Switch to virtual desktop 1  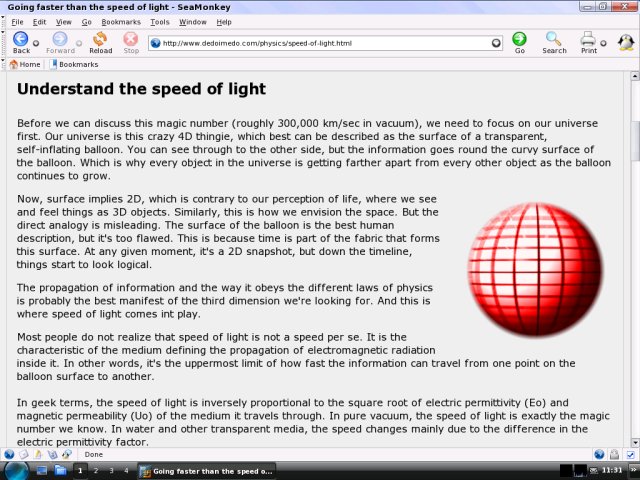[x=80, y=471]
